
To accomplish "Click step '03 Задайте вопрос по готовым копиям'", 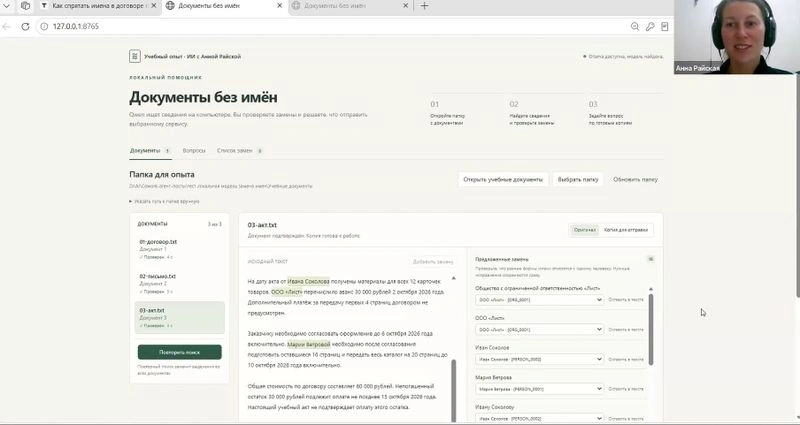I will click(x=610, y=113).
